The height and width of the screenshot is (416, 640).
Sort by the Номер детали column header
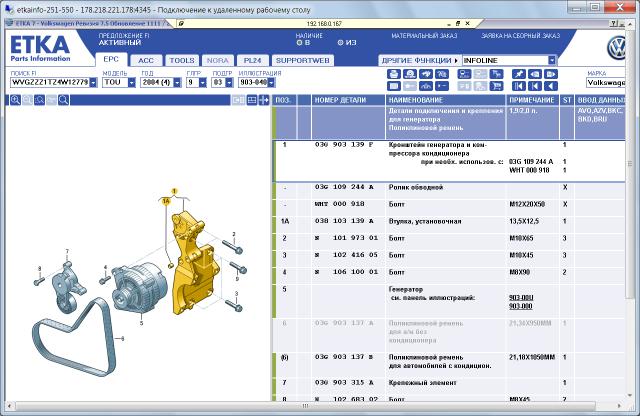coord(349,100)
